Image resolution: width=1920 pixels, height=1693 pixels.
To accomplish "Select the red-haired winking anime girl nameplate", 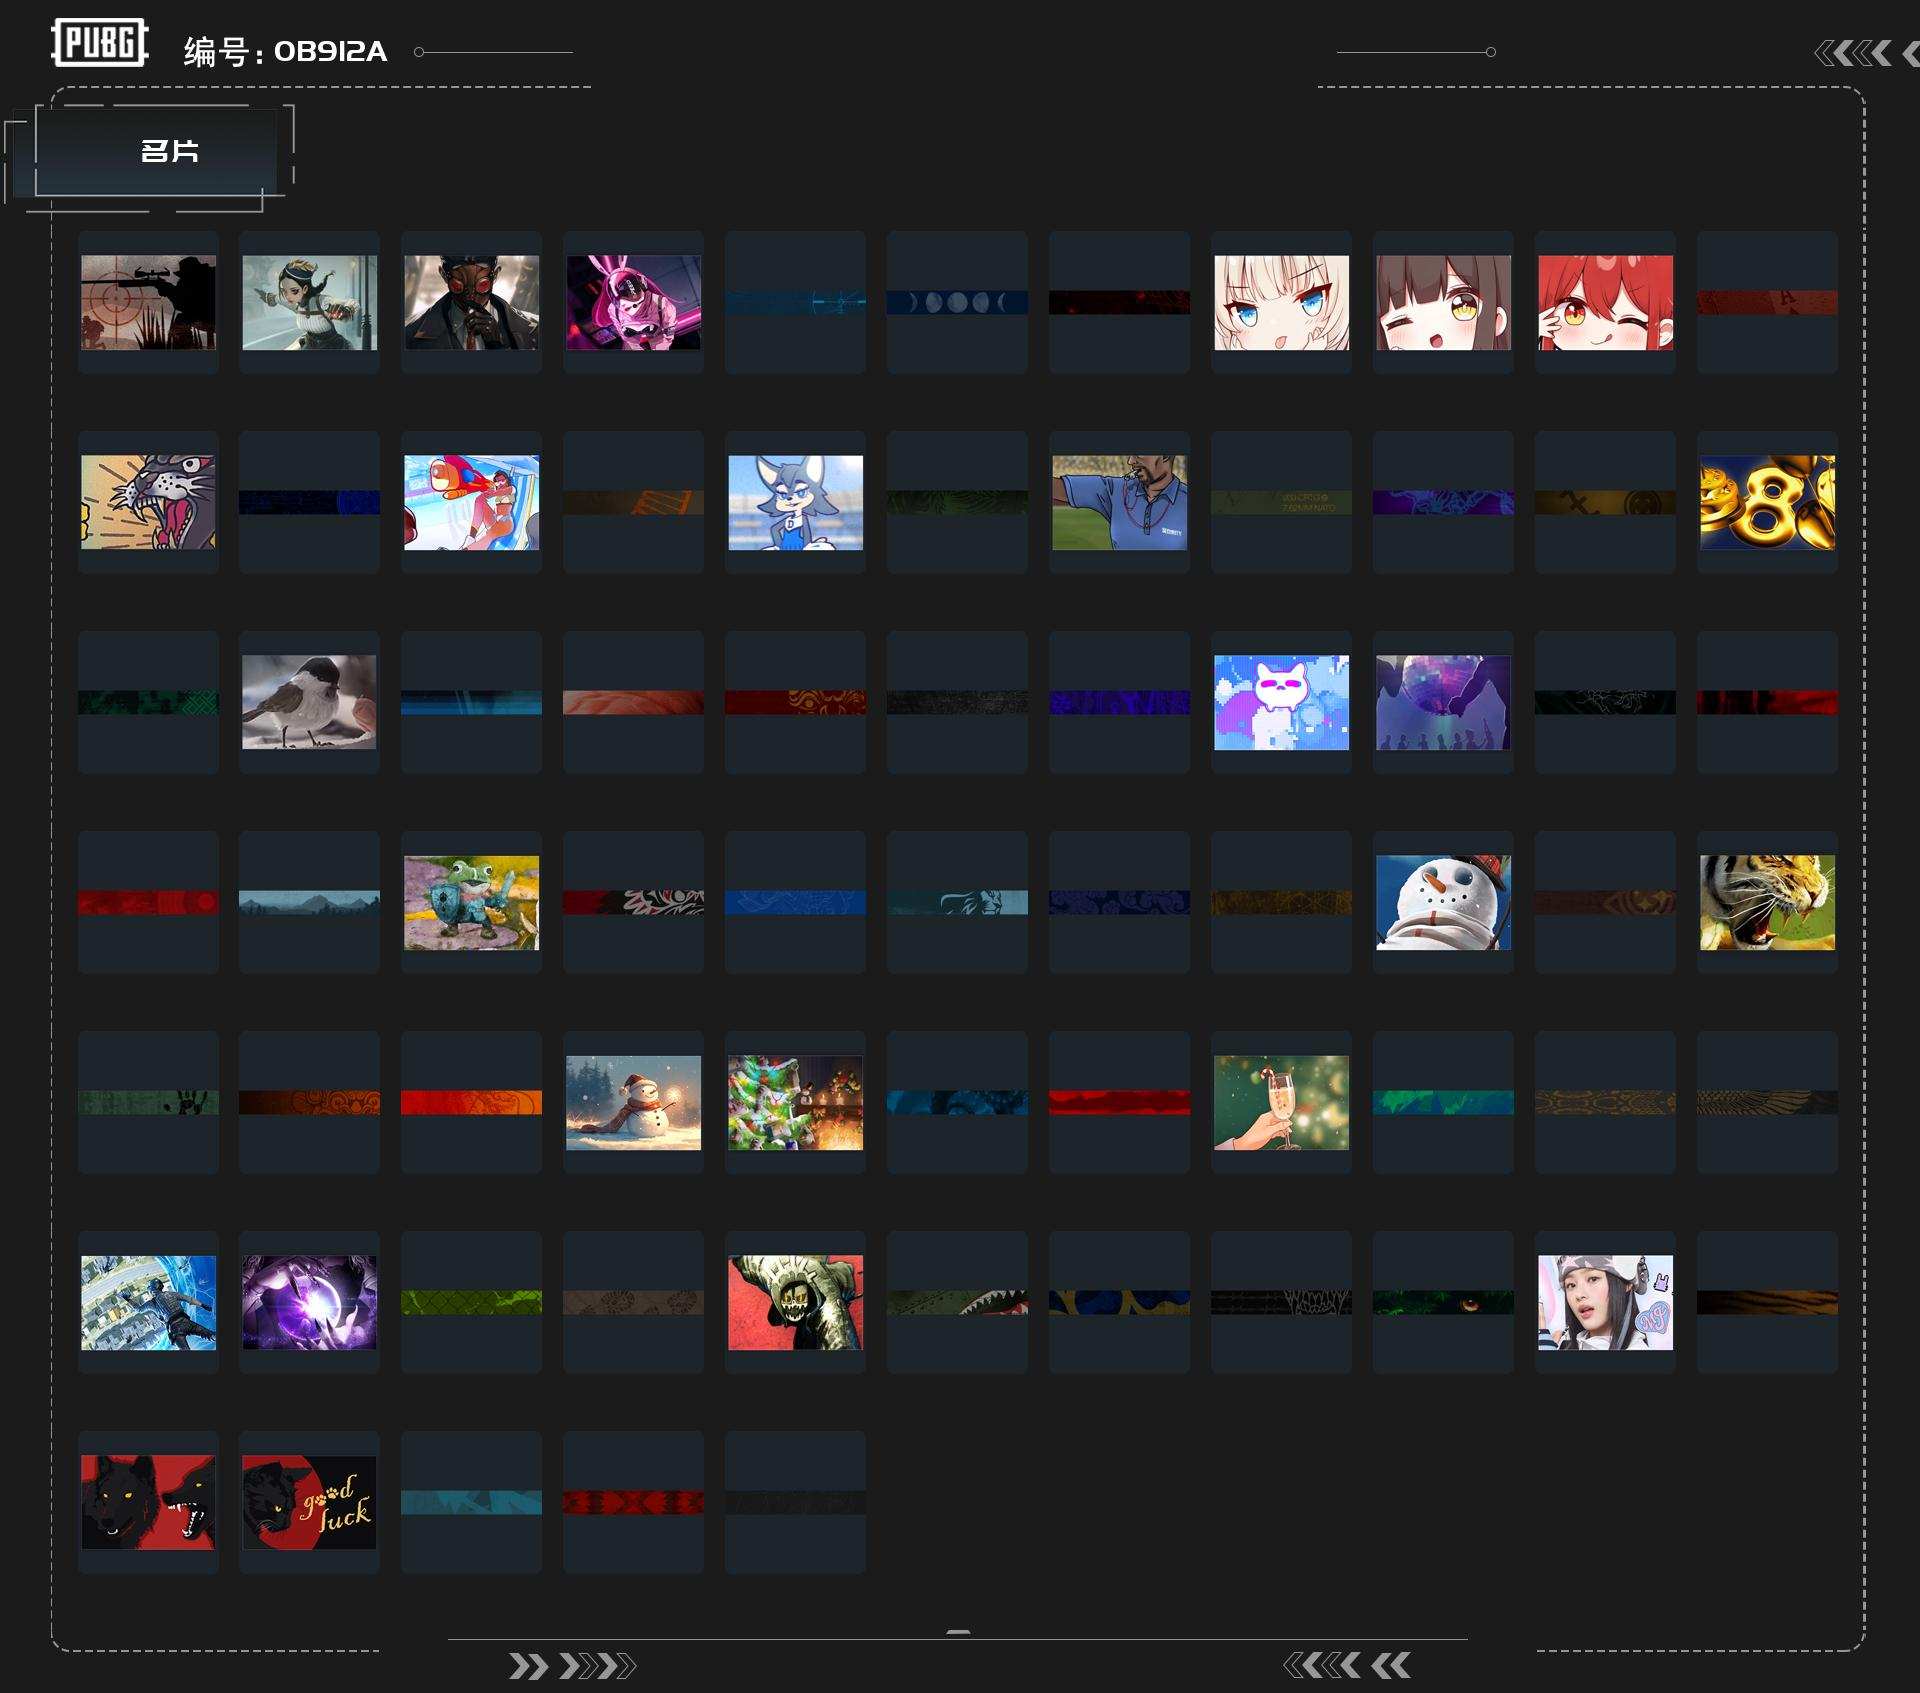I will (x=1605, y=302).
